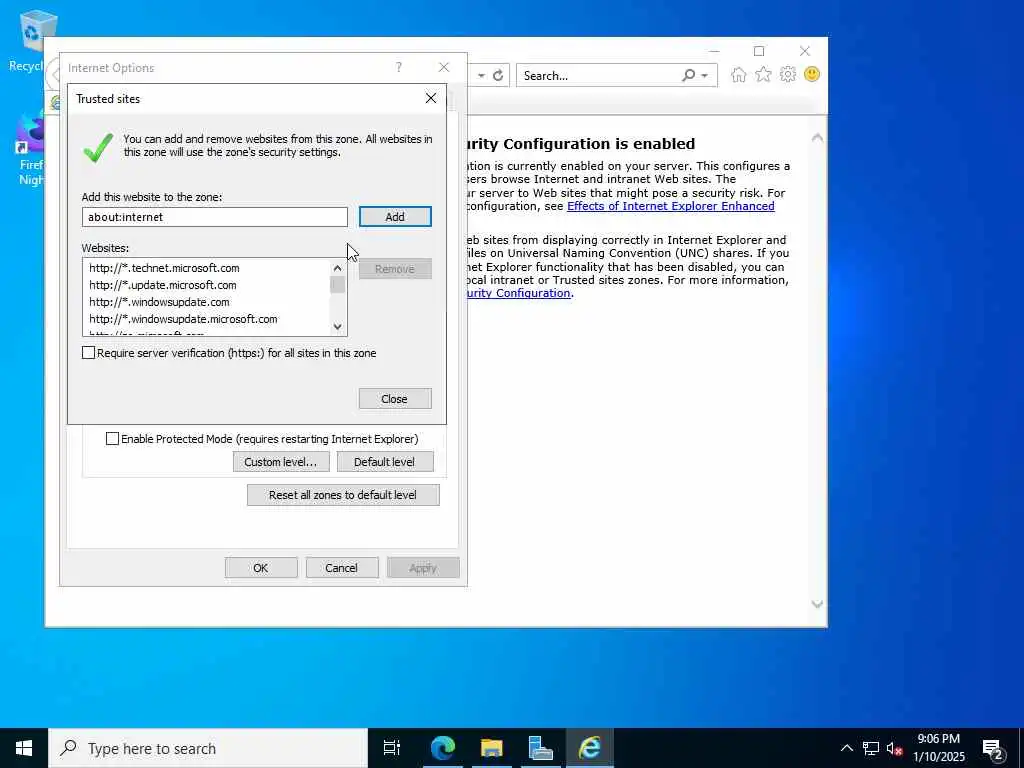The image size is (1024, 768).
Task: Show hidden tray icons chevron
Action: (x=846, y=748)
